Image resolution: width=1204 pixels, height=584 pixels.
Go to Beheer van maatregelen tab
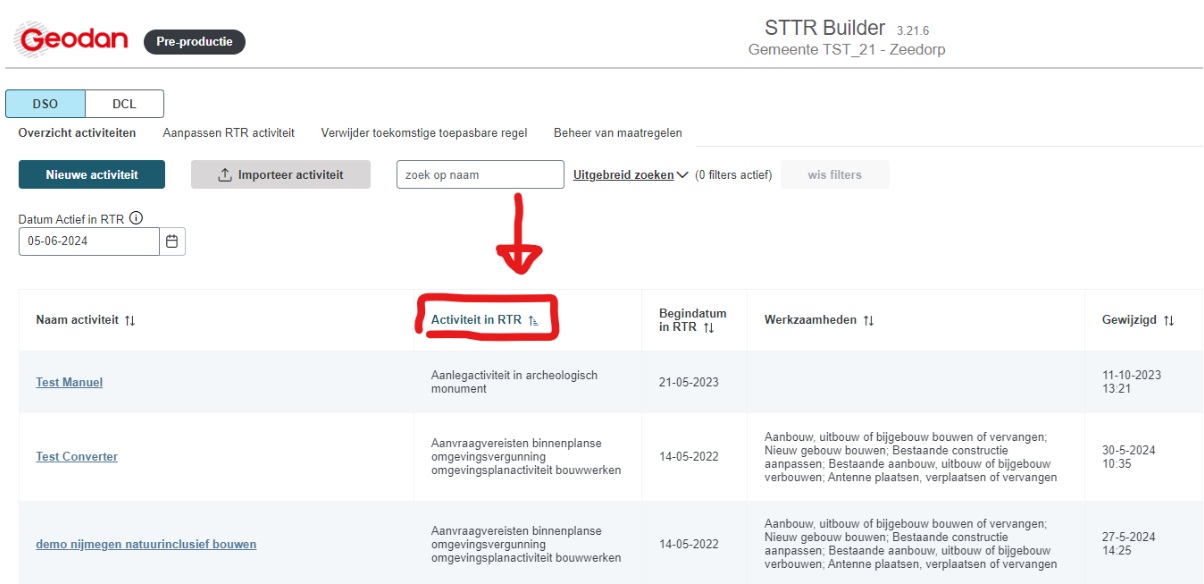click(618, 133)
